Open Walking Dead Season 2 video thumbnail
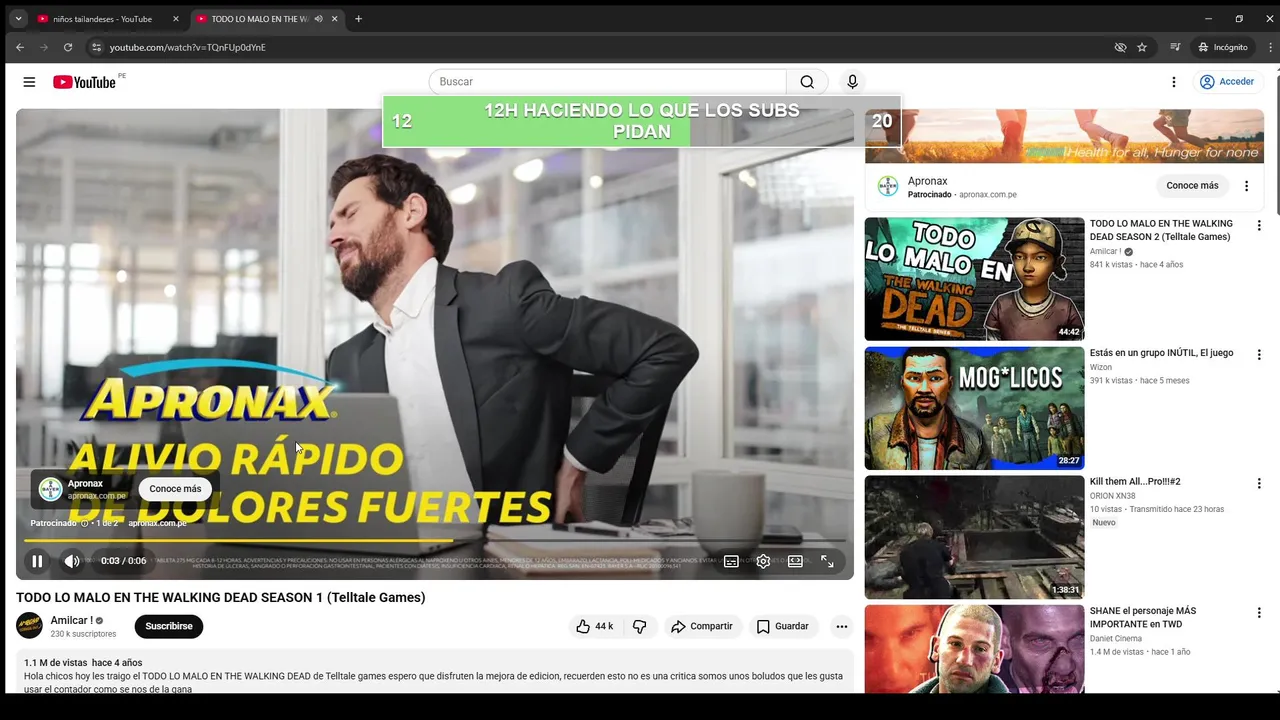 click(x=974, y=279)
